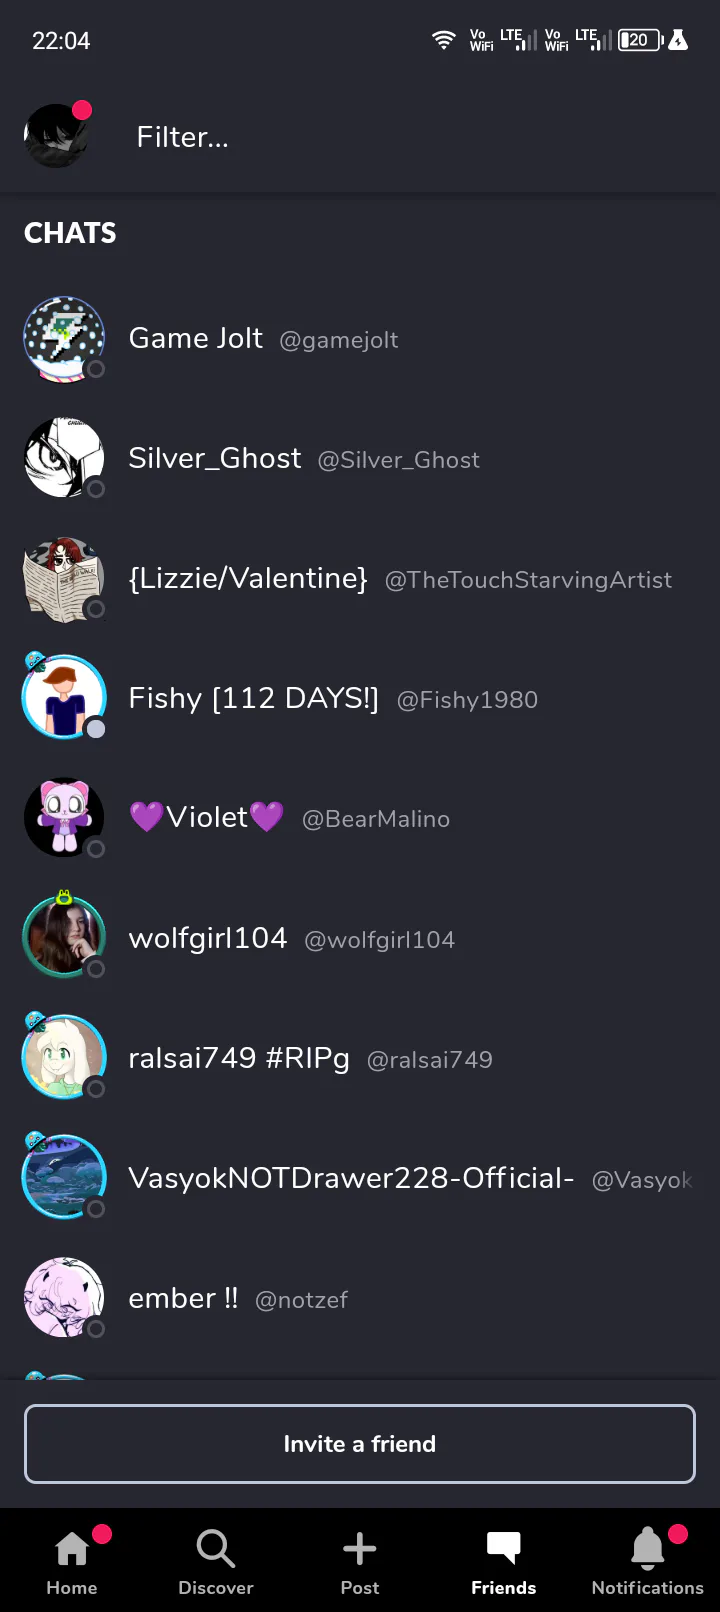Open Game Jolt chat avatar
This screenshot has width=720, height=1612.
(64, 339)
